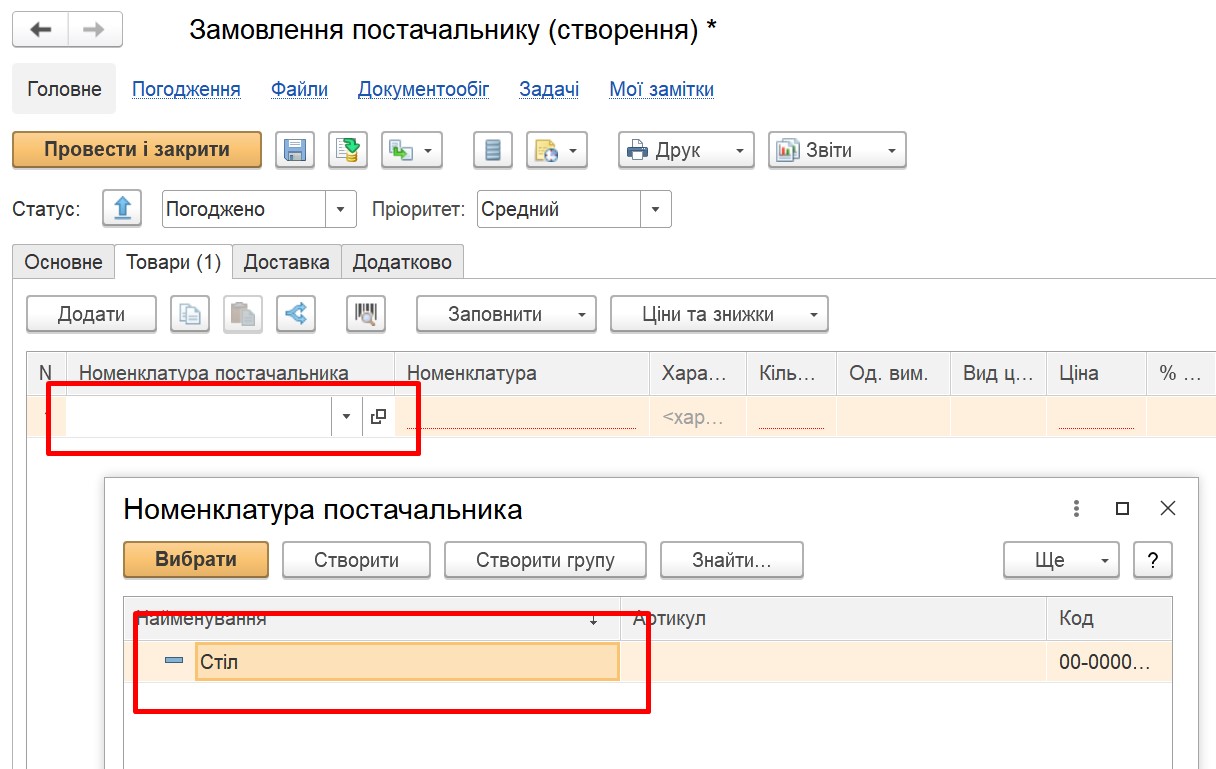Click the post document icon with green arrow
The image size is (1216, 769).
pos(348,150)
